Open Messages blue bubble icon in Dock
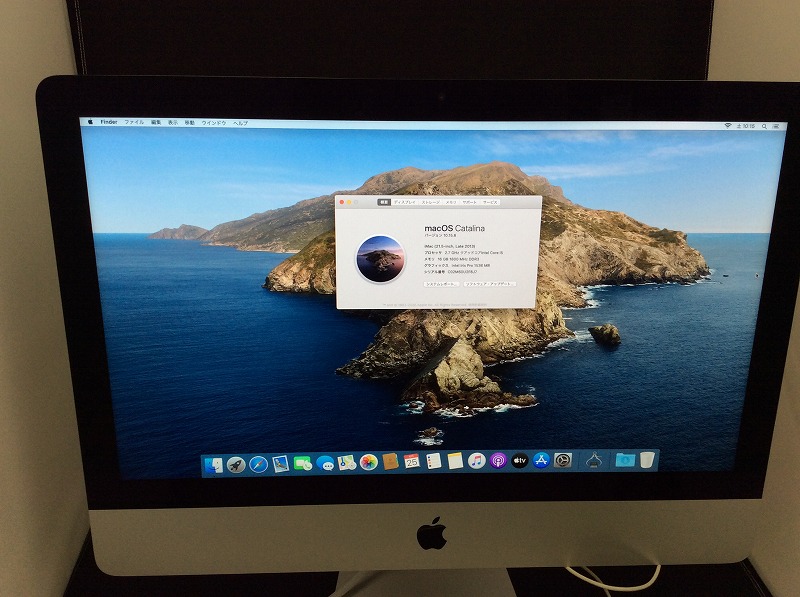 click(x=325, y=463)
